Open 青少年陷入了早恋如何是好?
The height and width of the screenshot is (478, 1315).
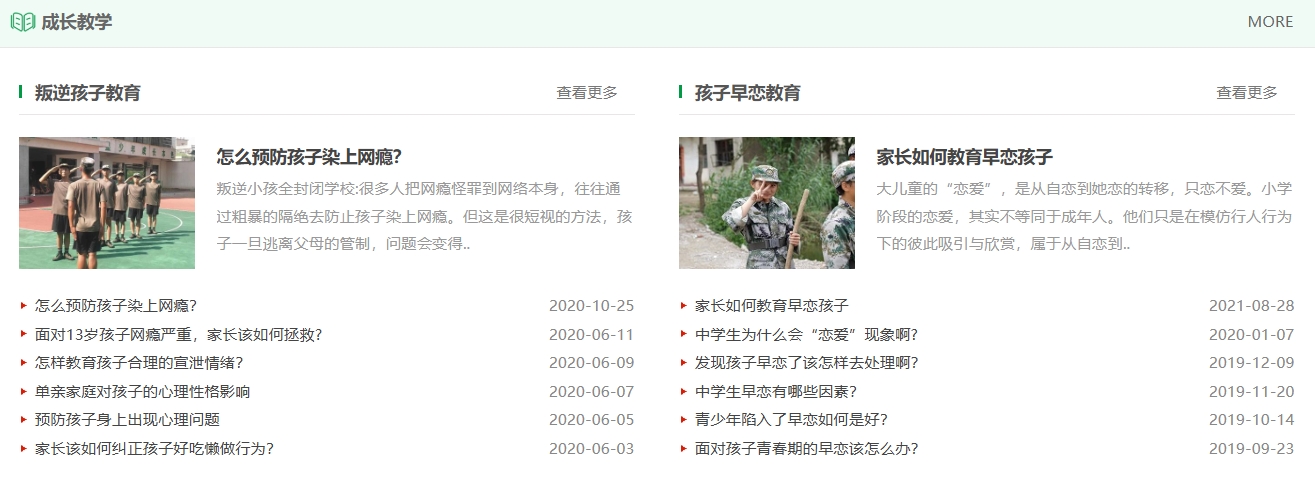(792, 420)
